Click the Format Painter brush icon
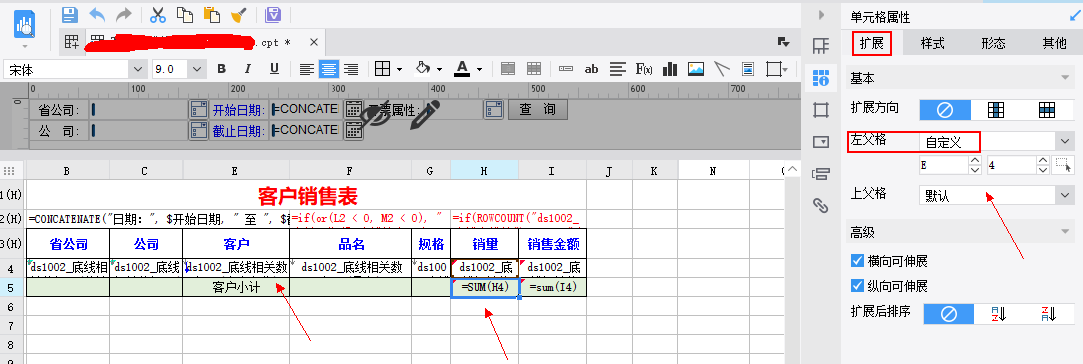 [x=238, y=15]
